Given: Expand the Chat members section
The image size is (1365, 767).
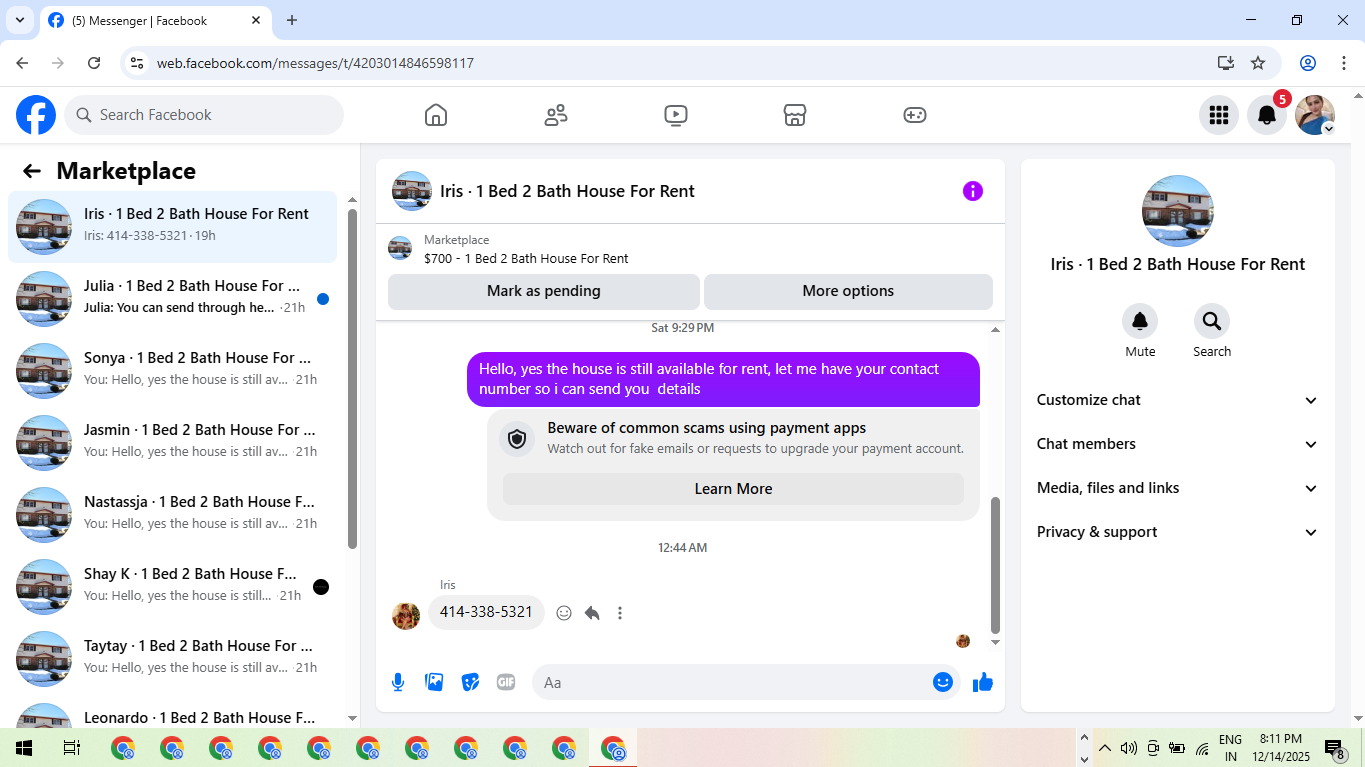Looking at the screenshot, I should (x=1178, y=444).
